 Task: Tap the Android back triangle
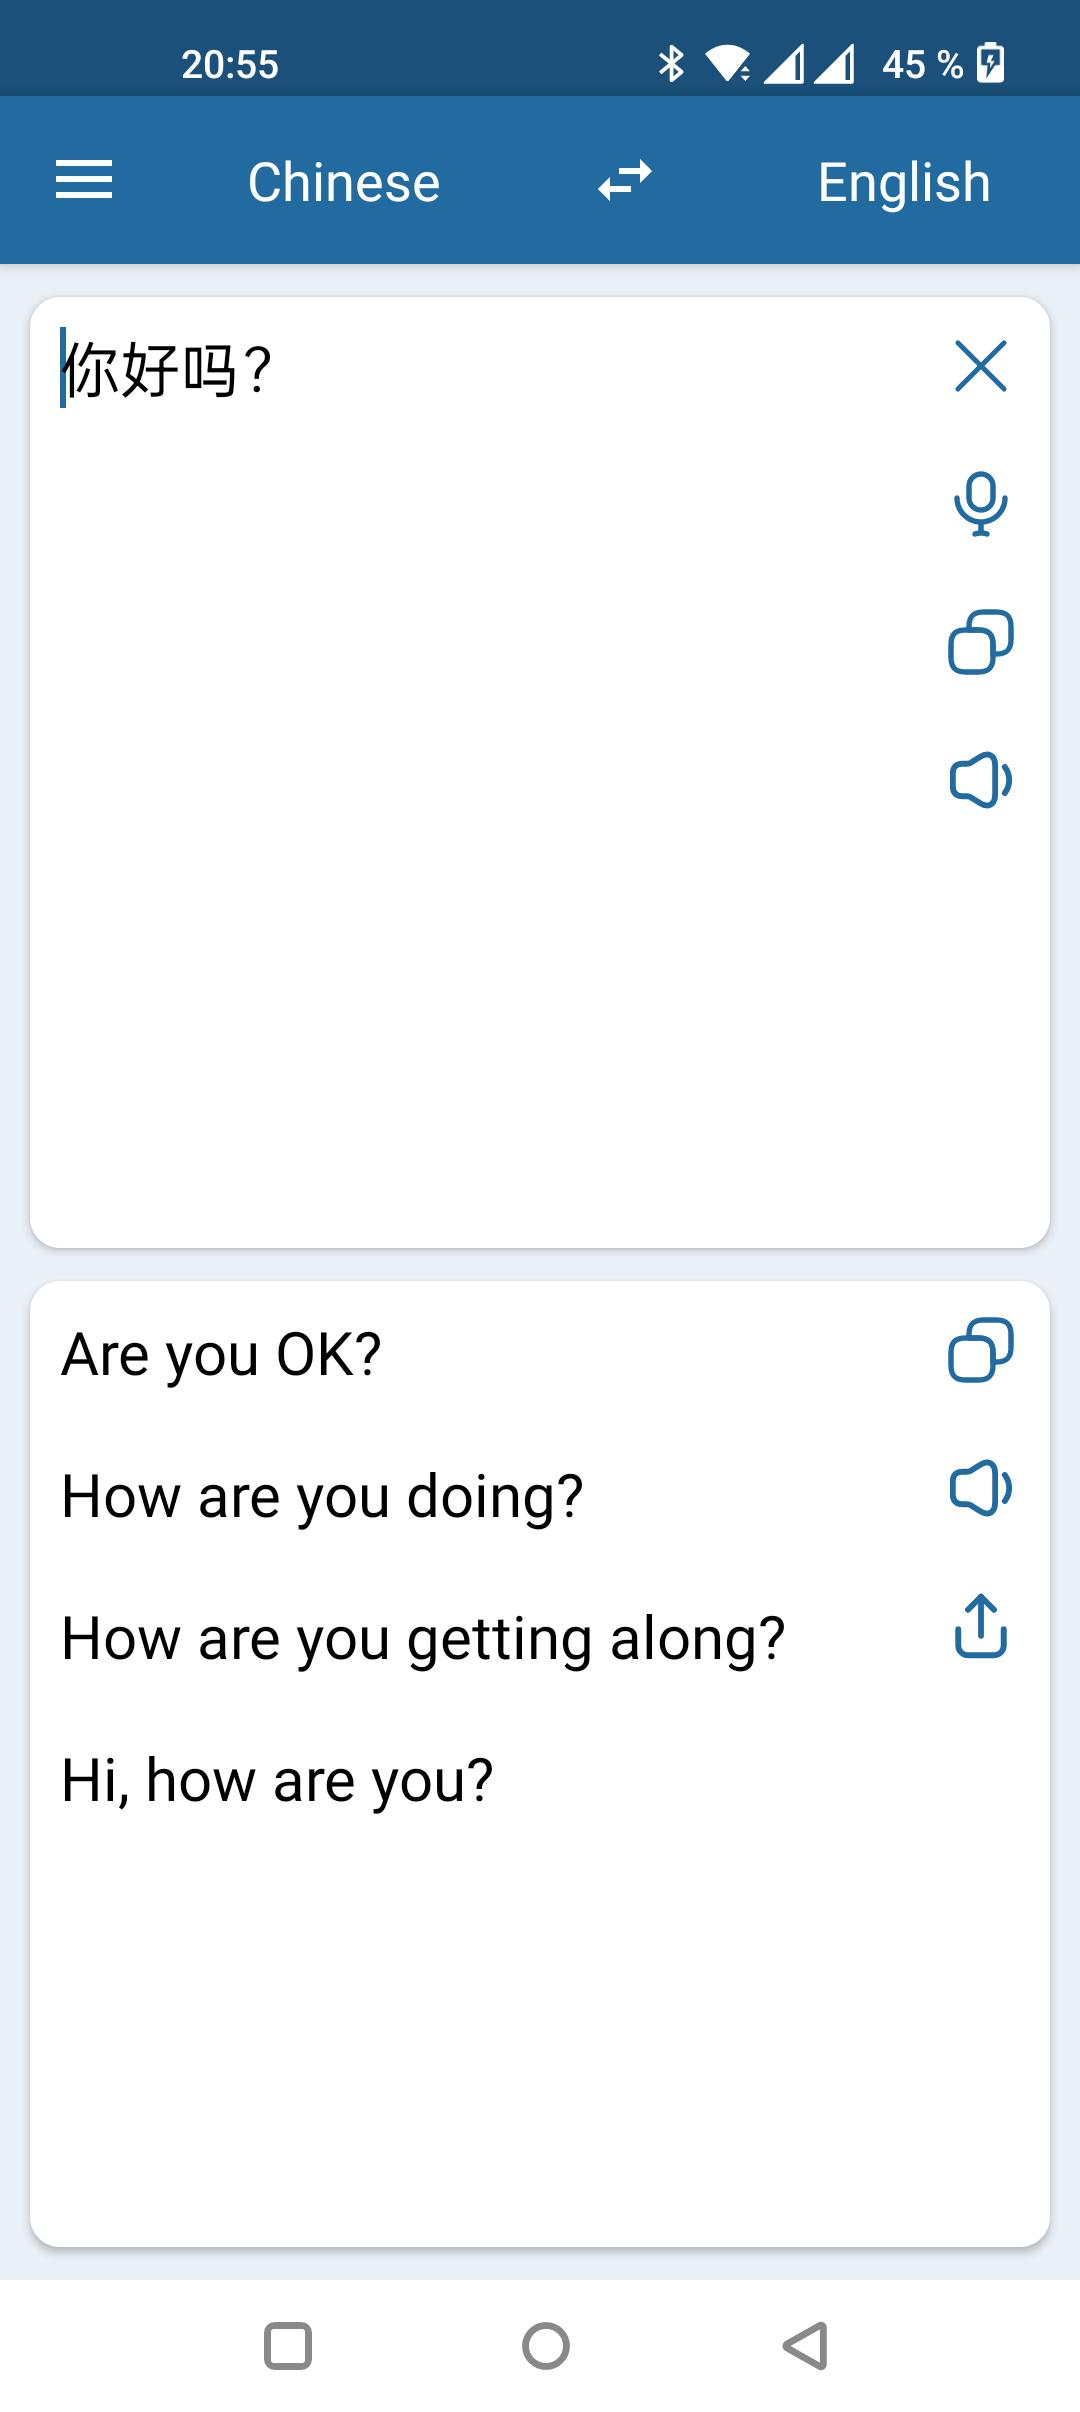click(805, 2346)
